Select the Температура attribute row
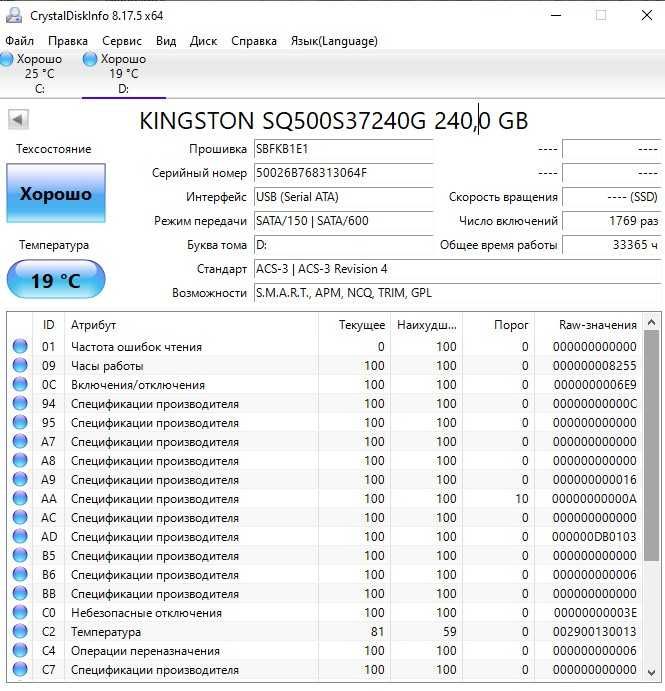This screenshot has width=665, height=691. (x=325, y=632)
